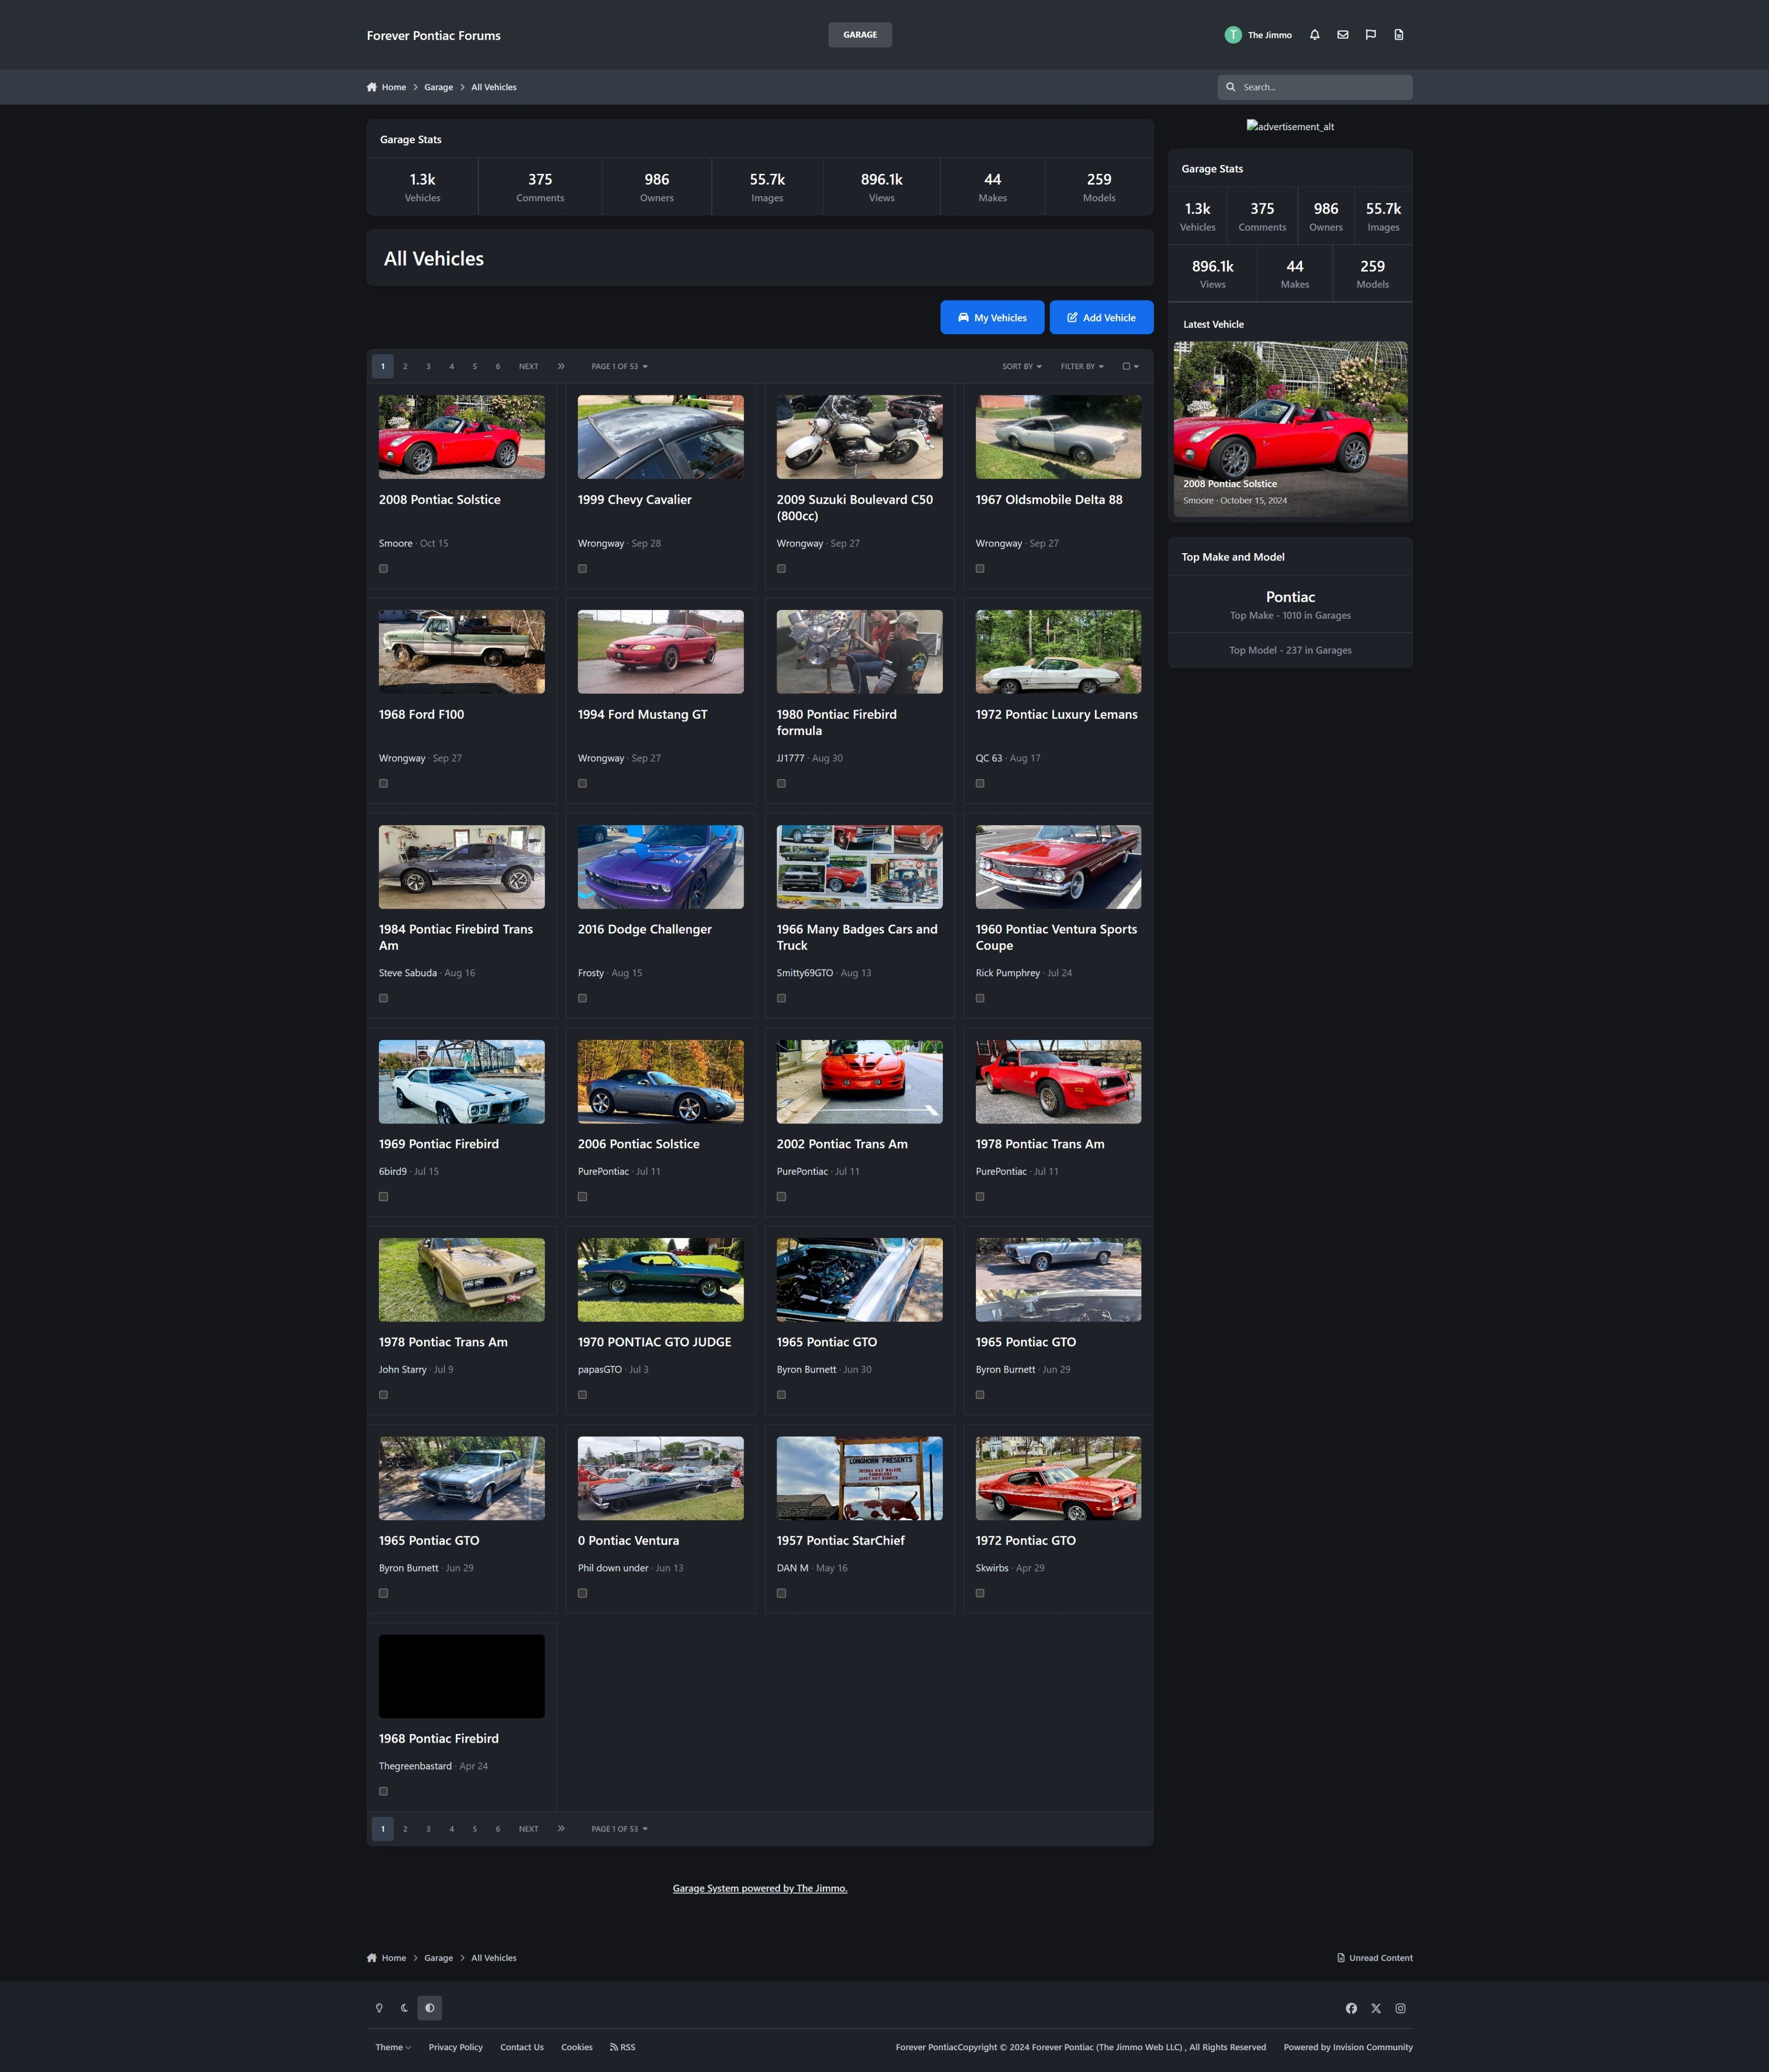Open the messages envelope icon

click(1342, 35)
